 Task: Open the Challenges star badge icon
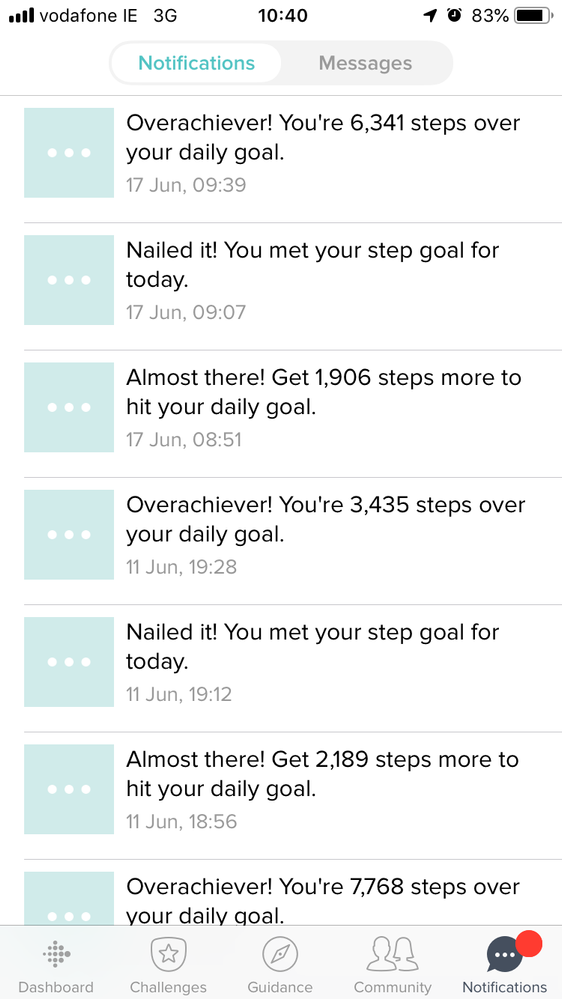coord(168,954)
